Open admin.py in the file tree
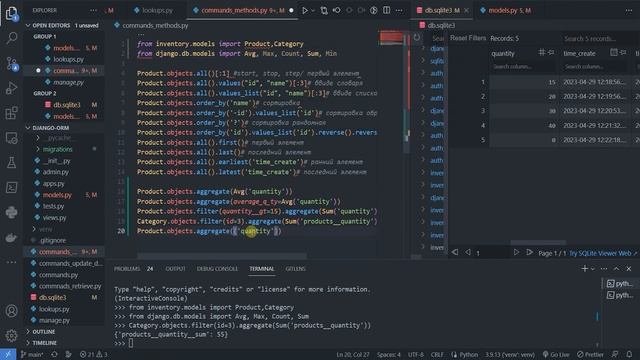This screenshot has height=360, width=640. click(x=56, y=172)
